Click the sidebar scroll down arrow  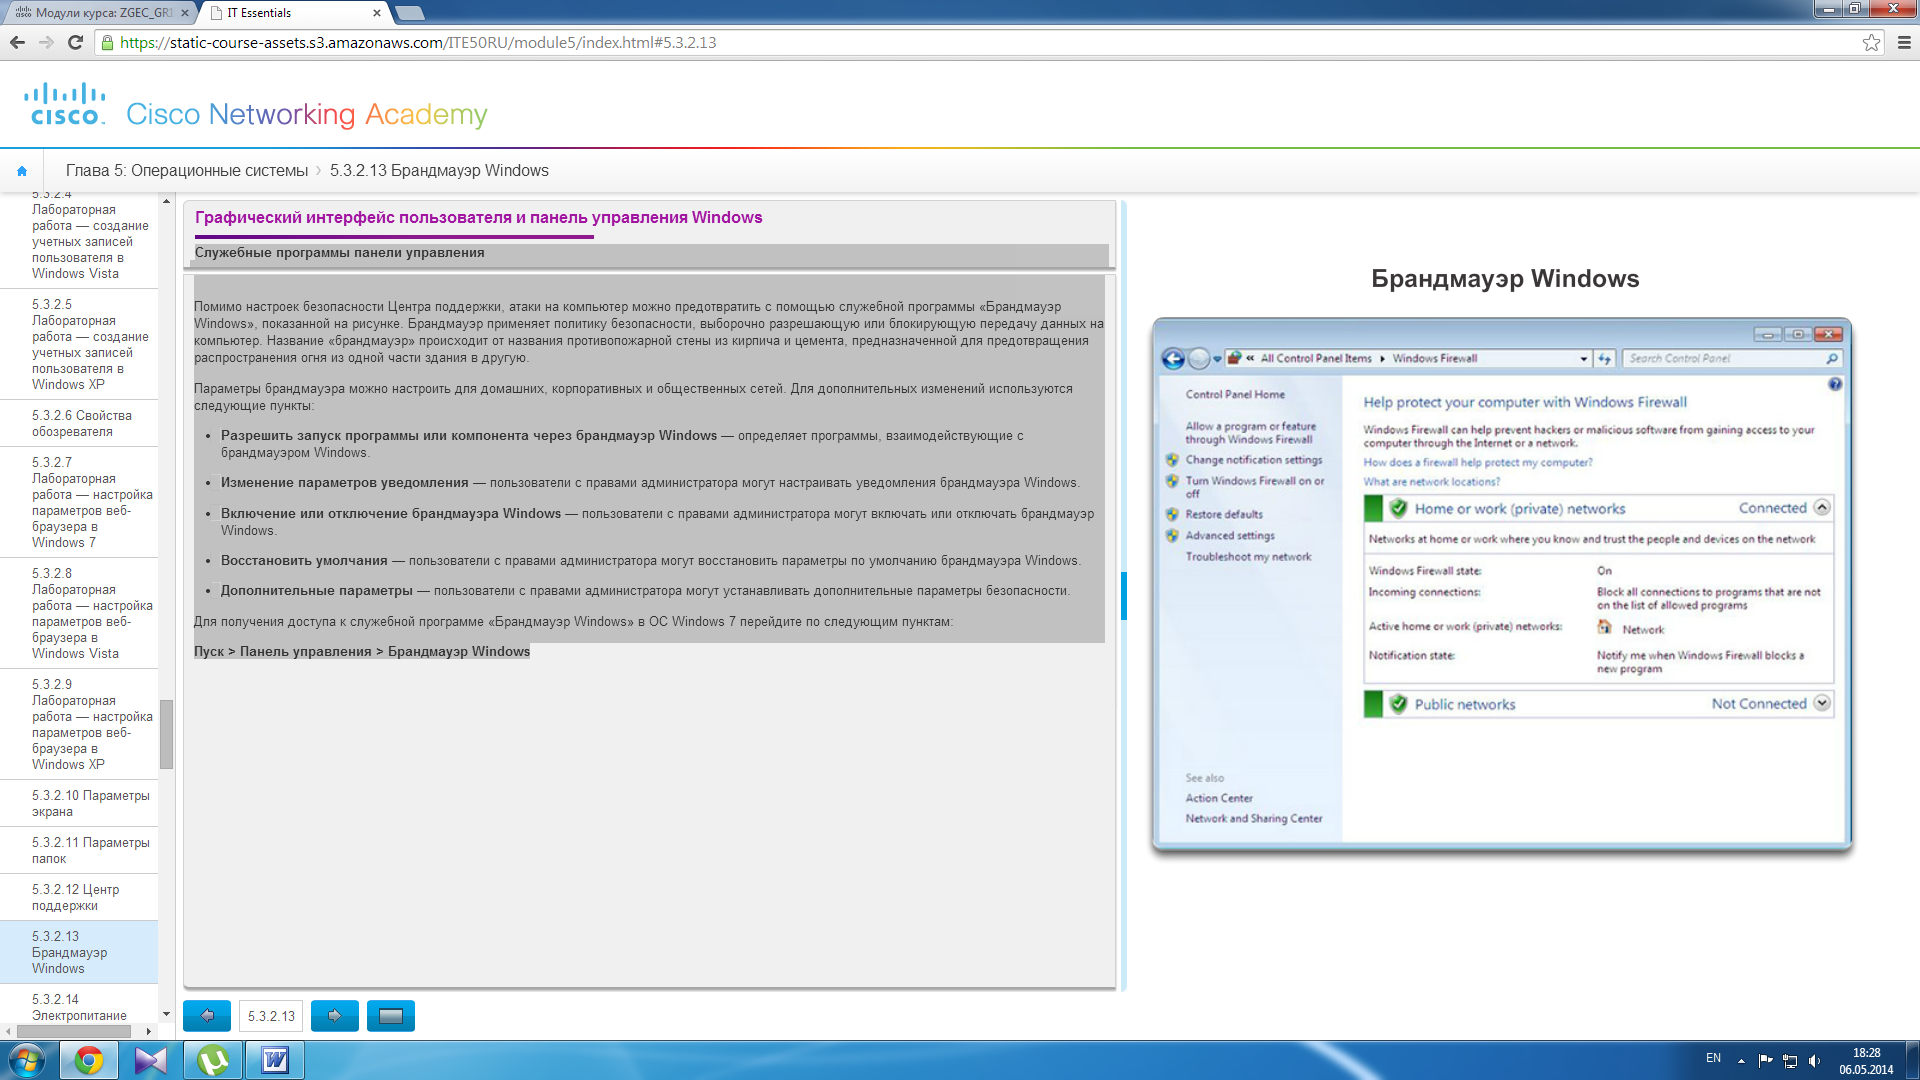click(x=166, y=1014)
